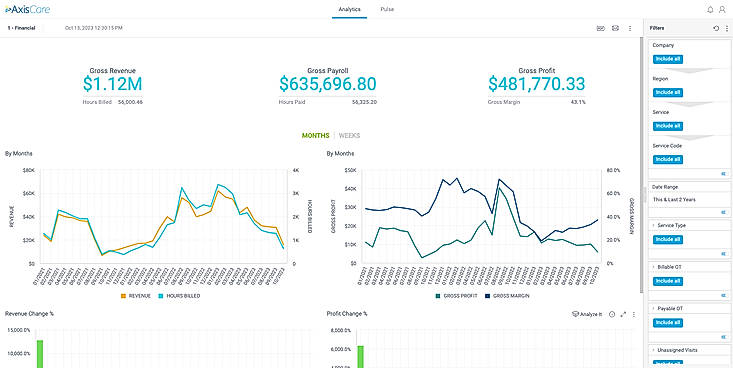Maximize the Profit Change % widget

point(623,315)
